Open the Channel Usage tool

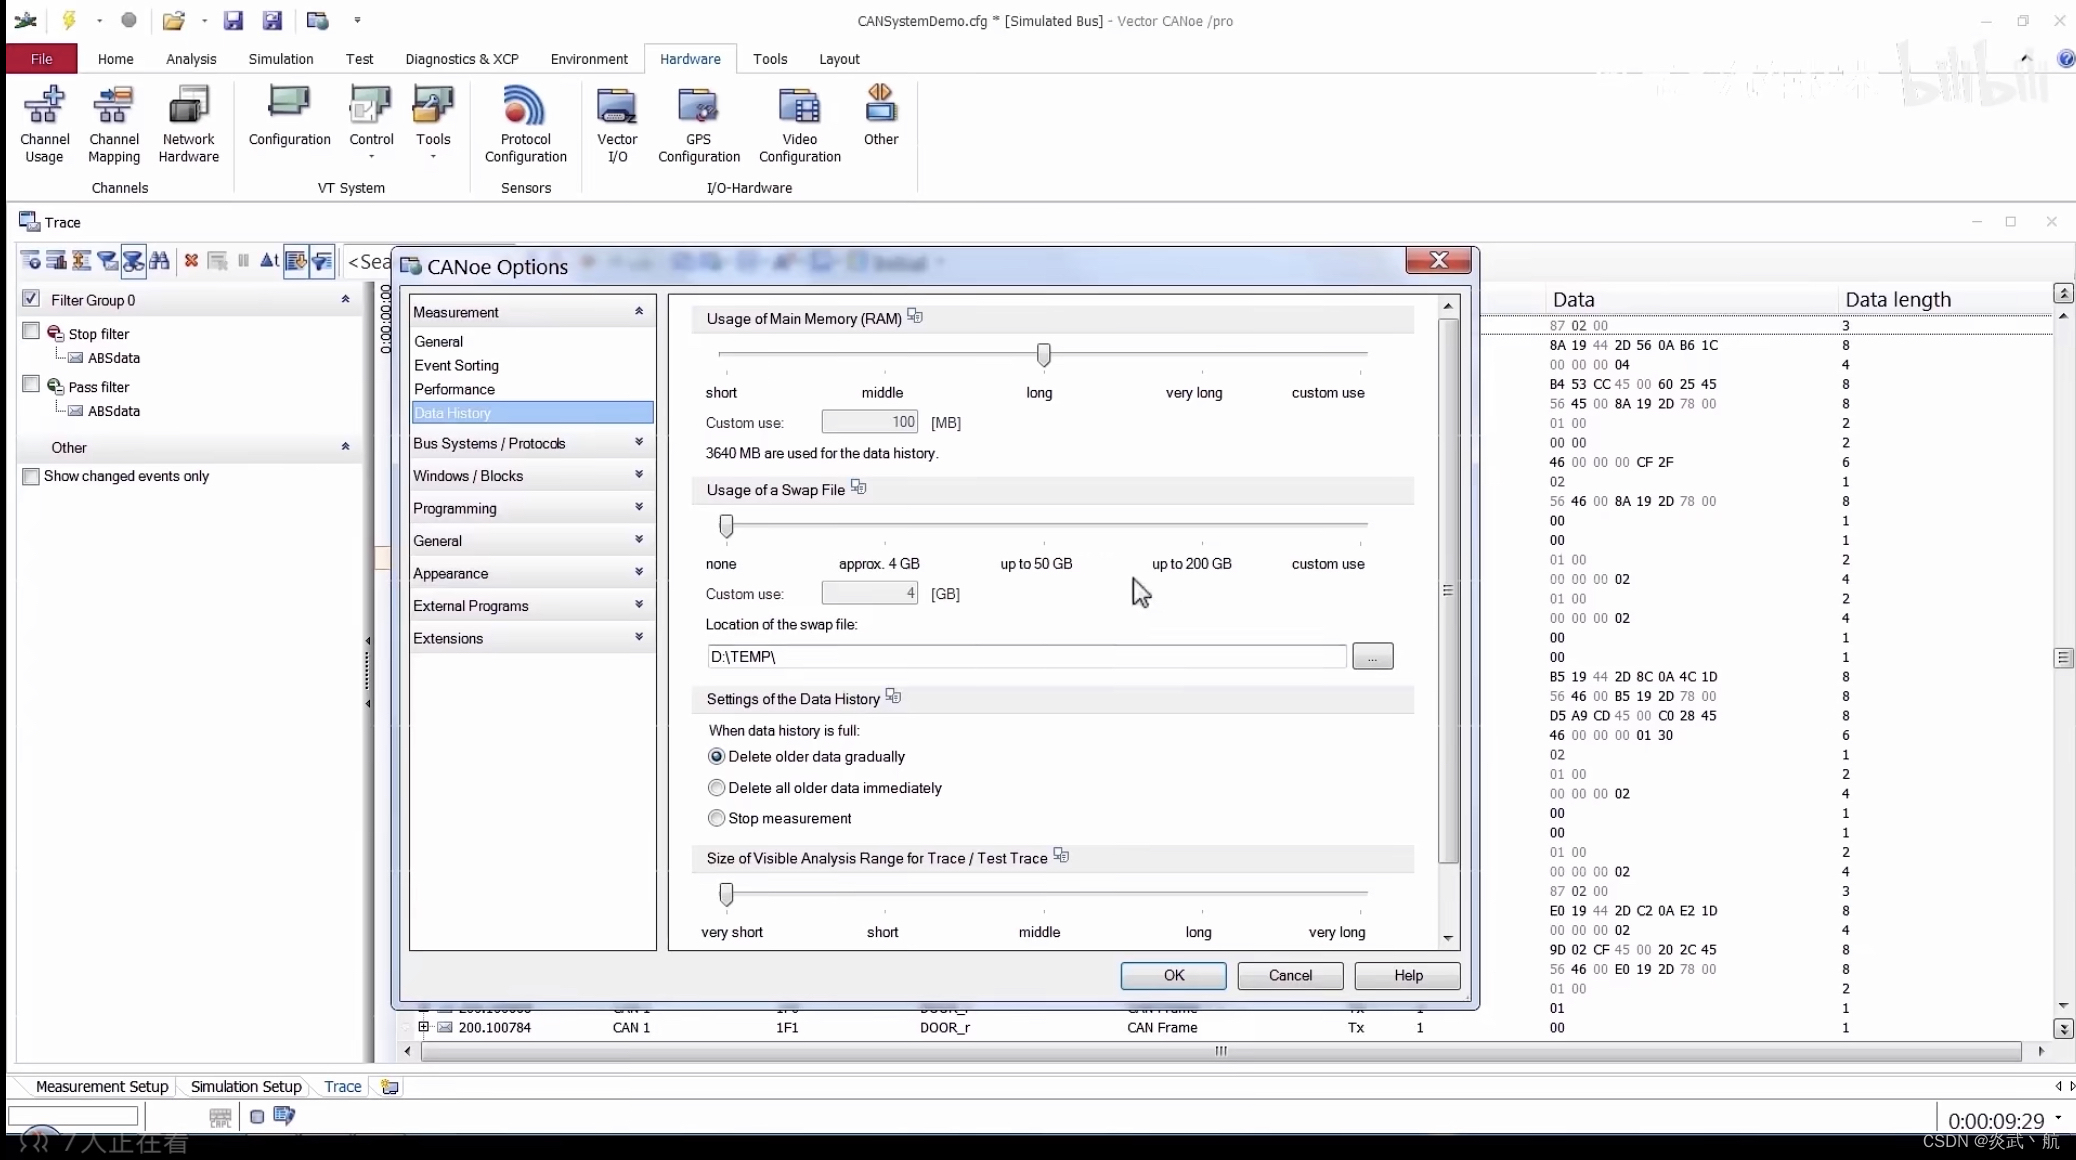(x=45, y=120)
